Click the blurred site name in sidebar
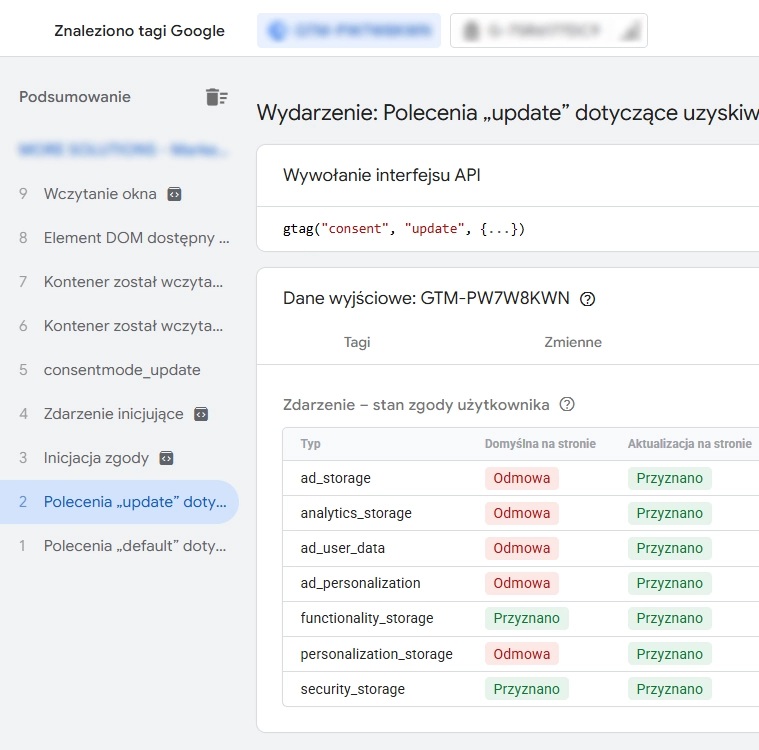Screen dimensions: 759x750 click(x=124, y=150)
